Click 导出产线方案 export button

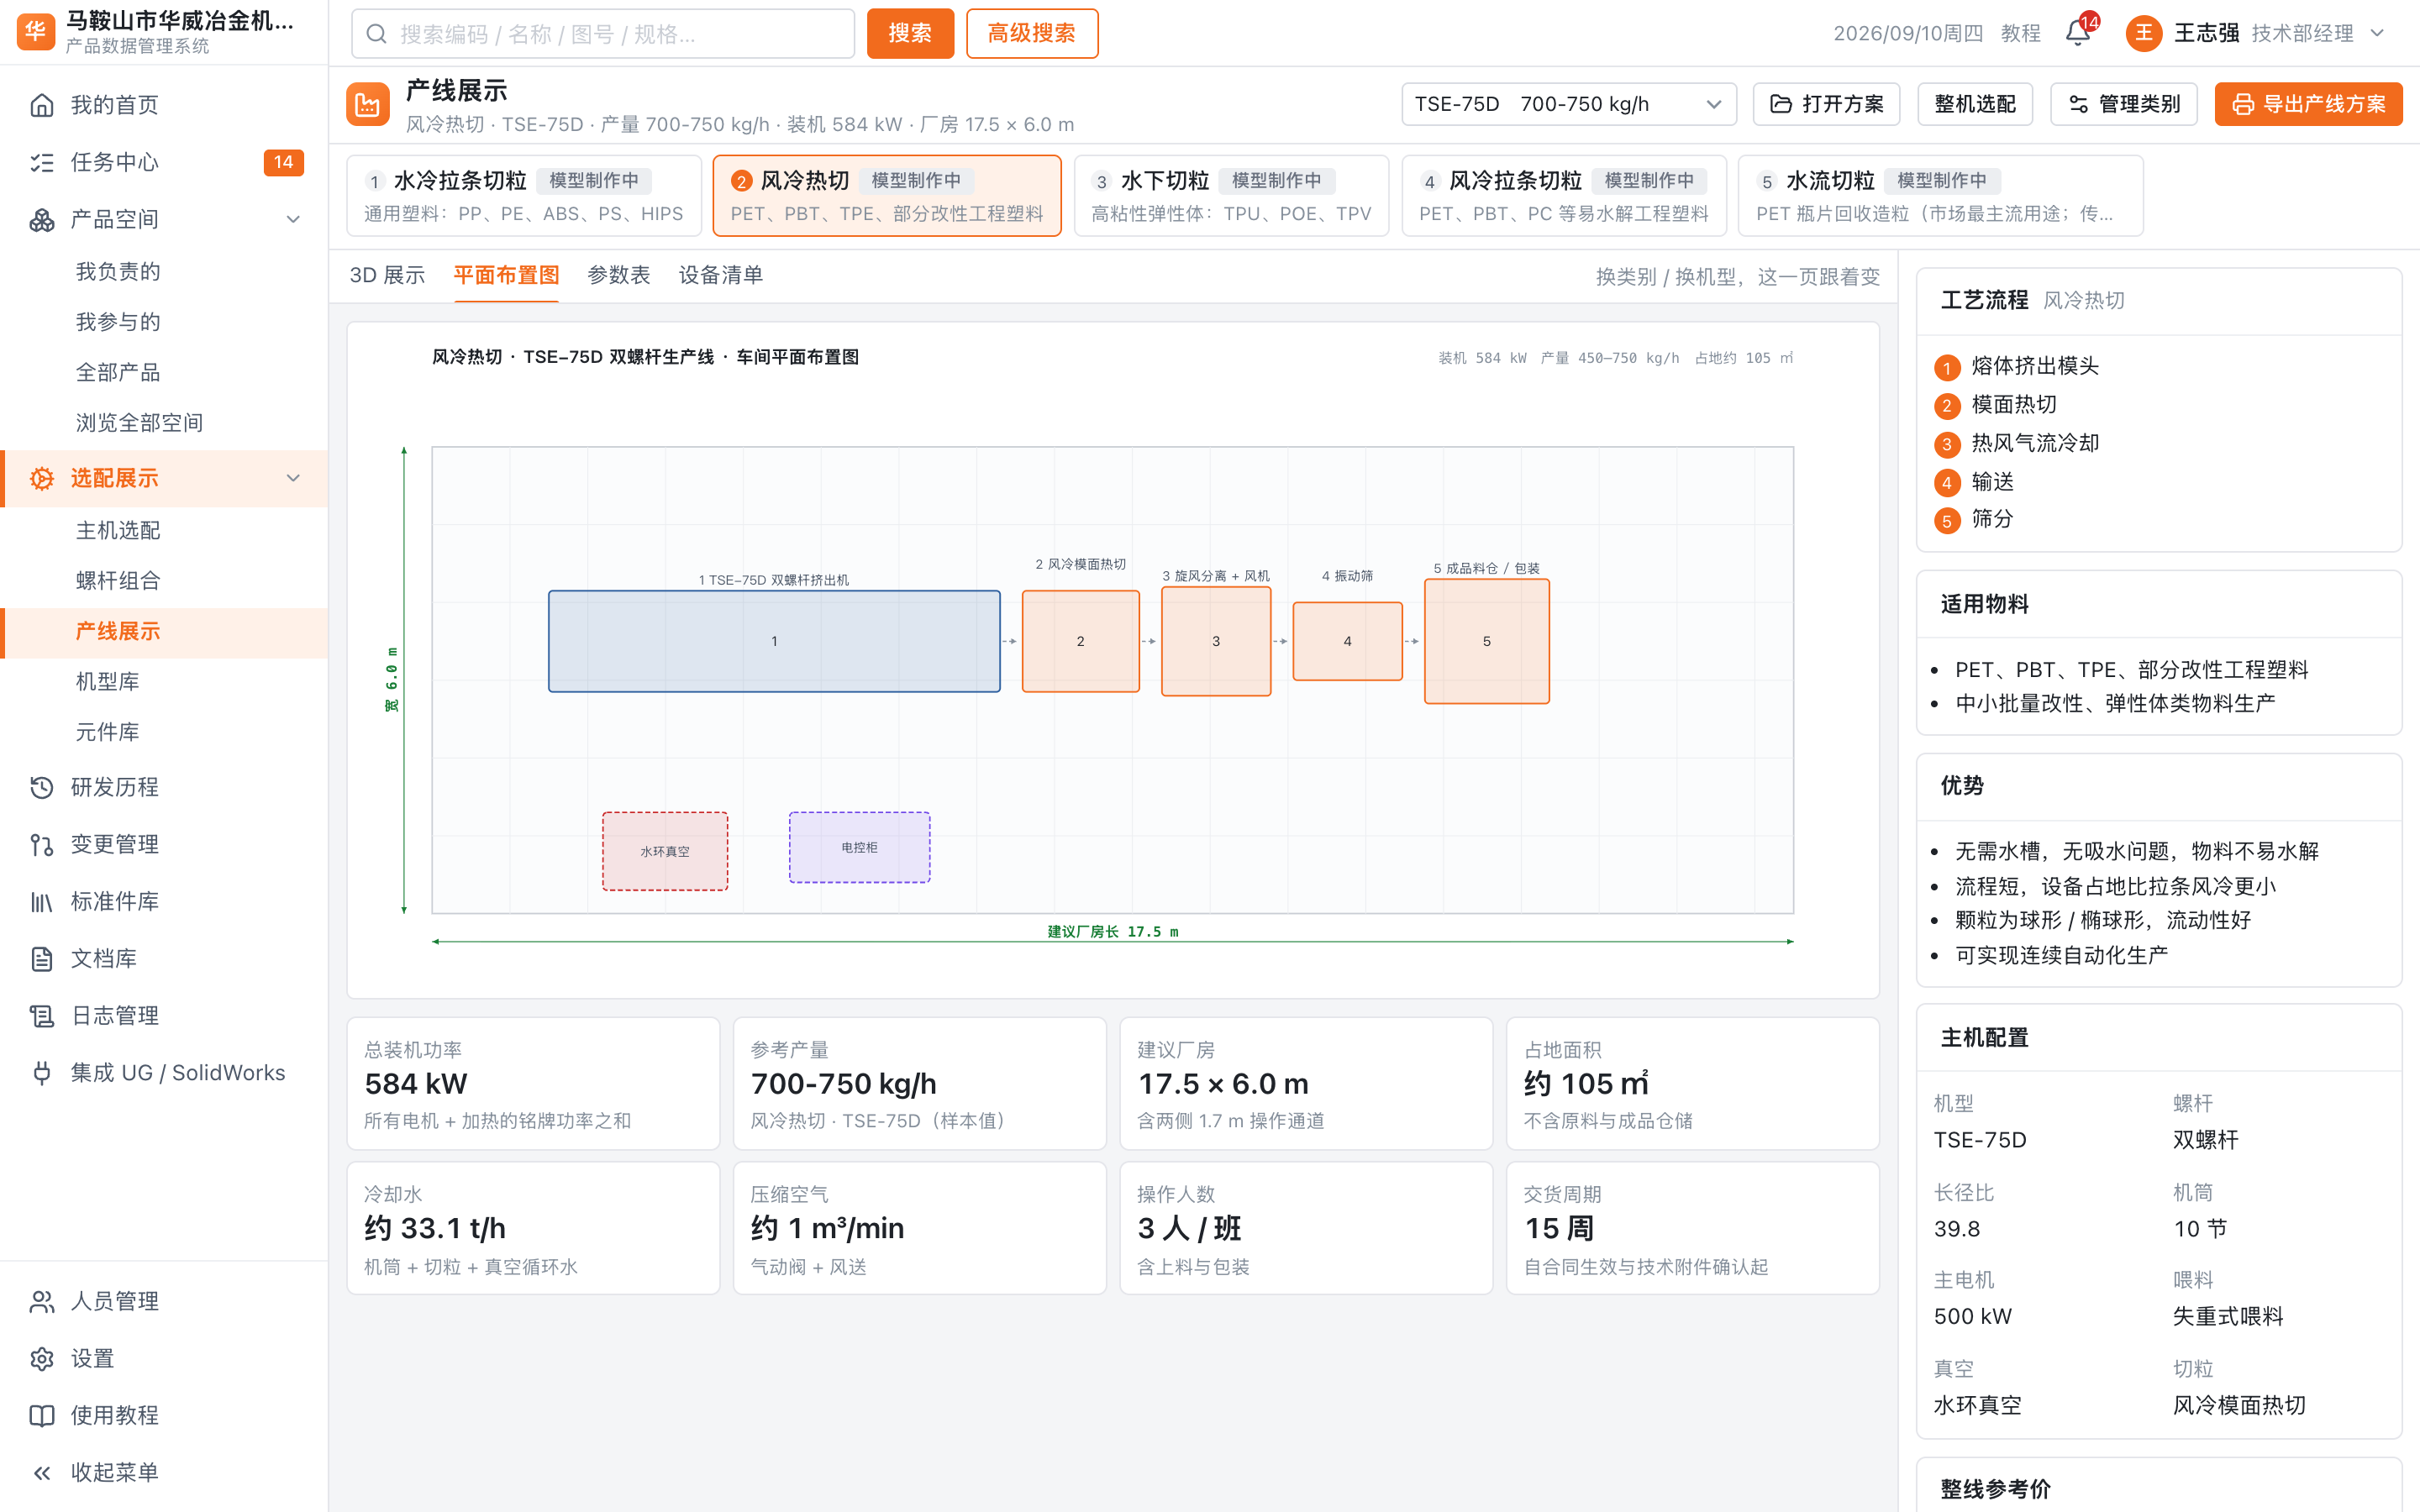2308,104
